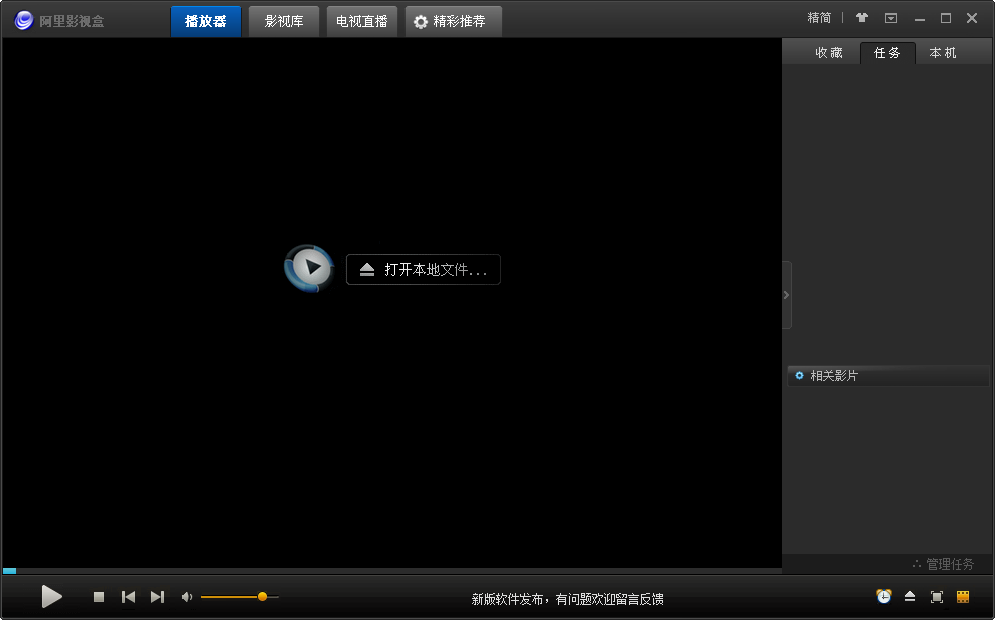Adjust the orange volume slider
This screenshot has width=995, height=620.
[262, 597]
